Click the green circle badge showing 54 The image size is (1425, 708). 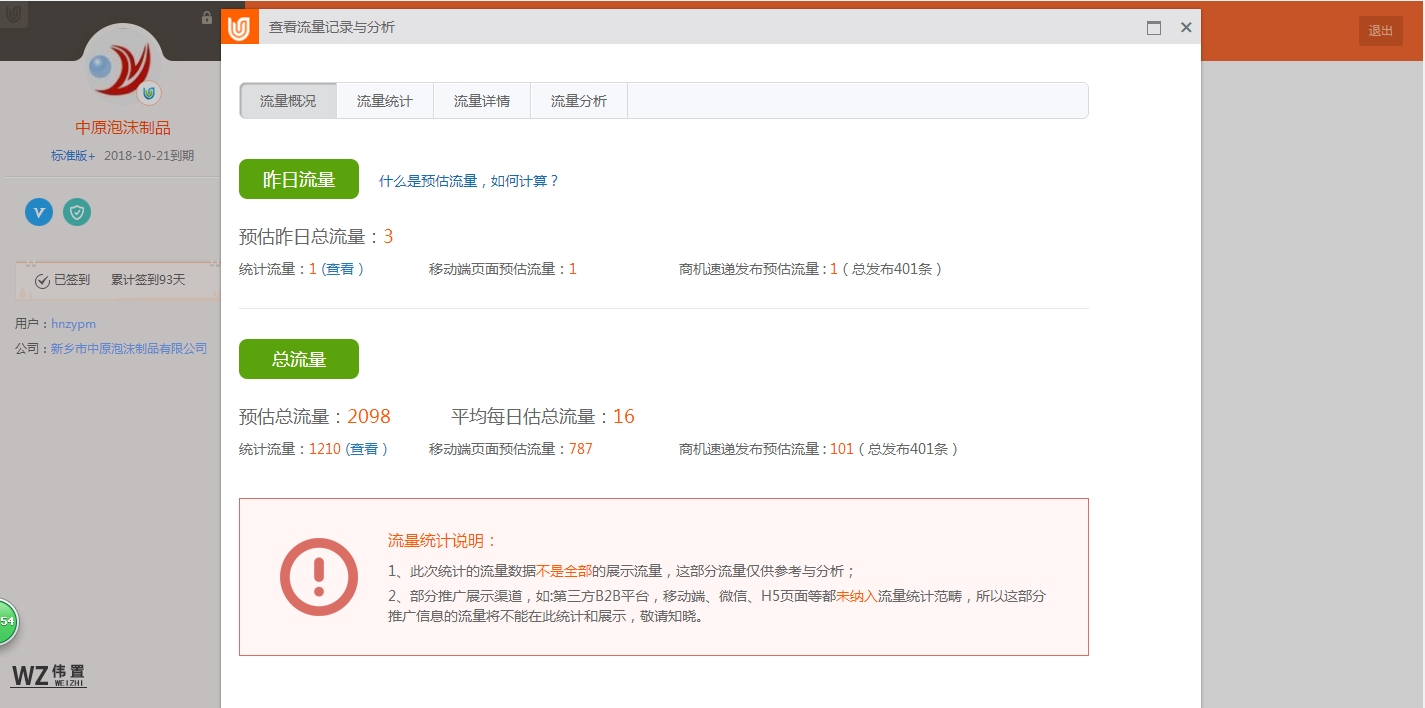click(7, 622)
